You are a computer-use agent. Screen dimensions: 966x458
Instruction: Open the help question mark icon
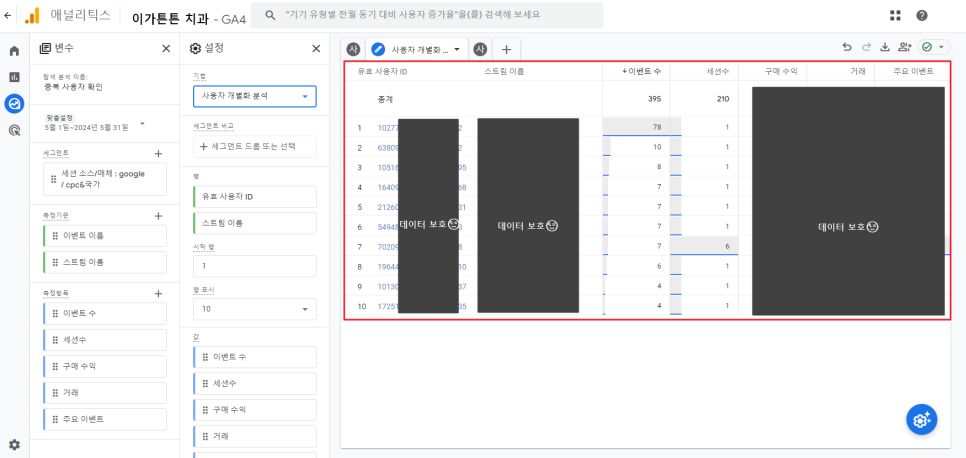tap(922, 15)
